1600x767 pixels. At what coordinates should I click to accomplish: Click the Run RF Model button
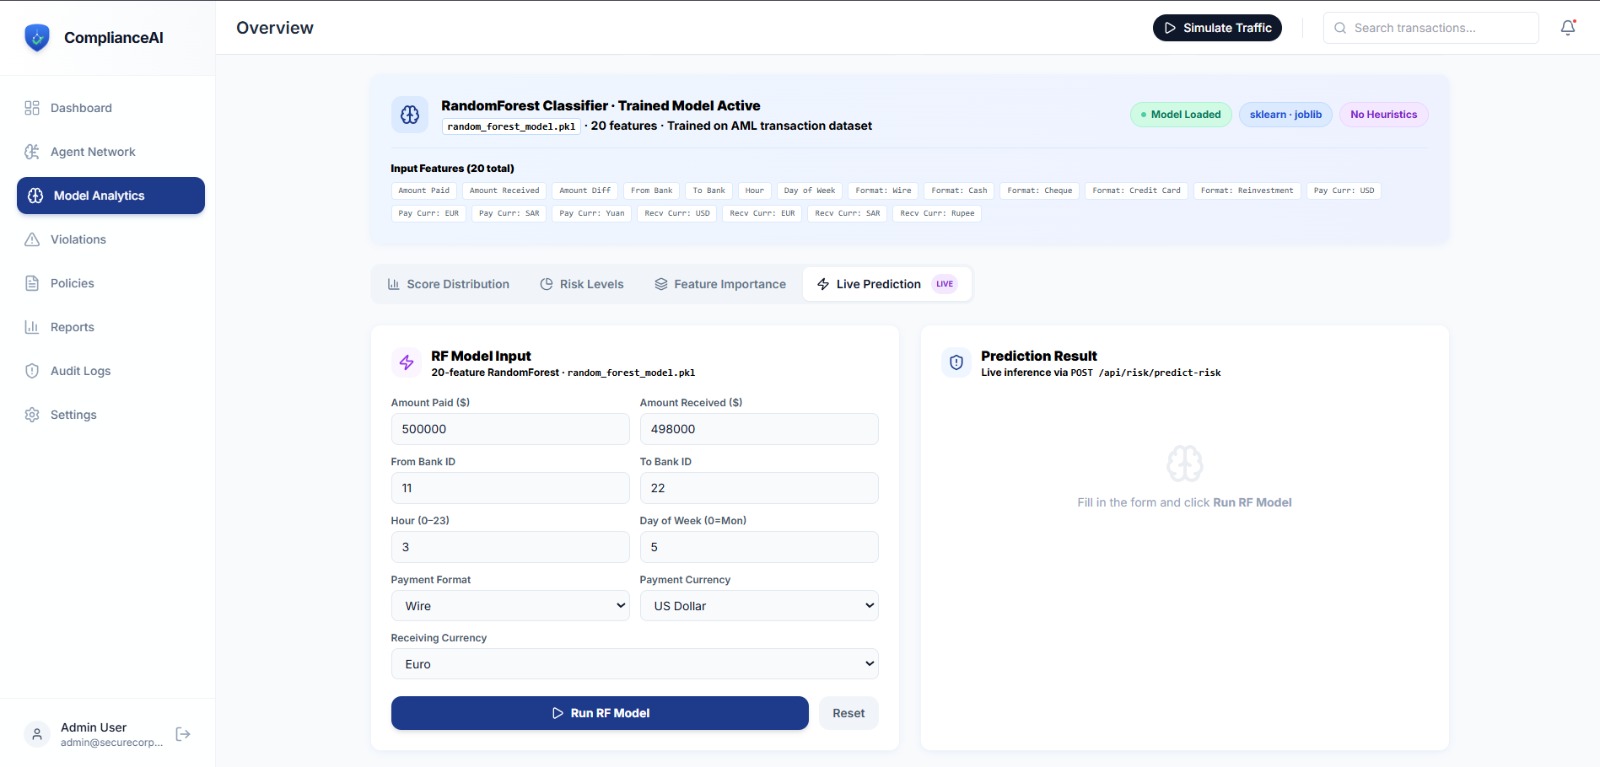600,713
